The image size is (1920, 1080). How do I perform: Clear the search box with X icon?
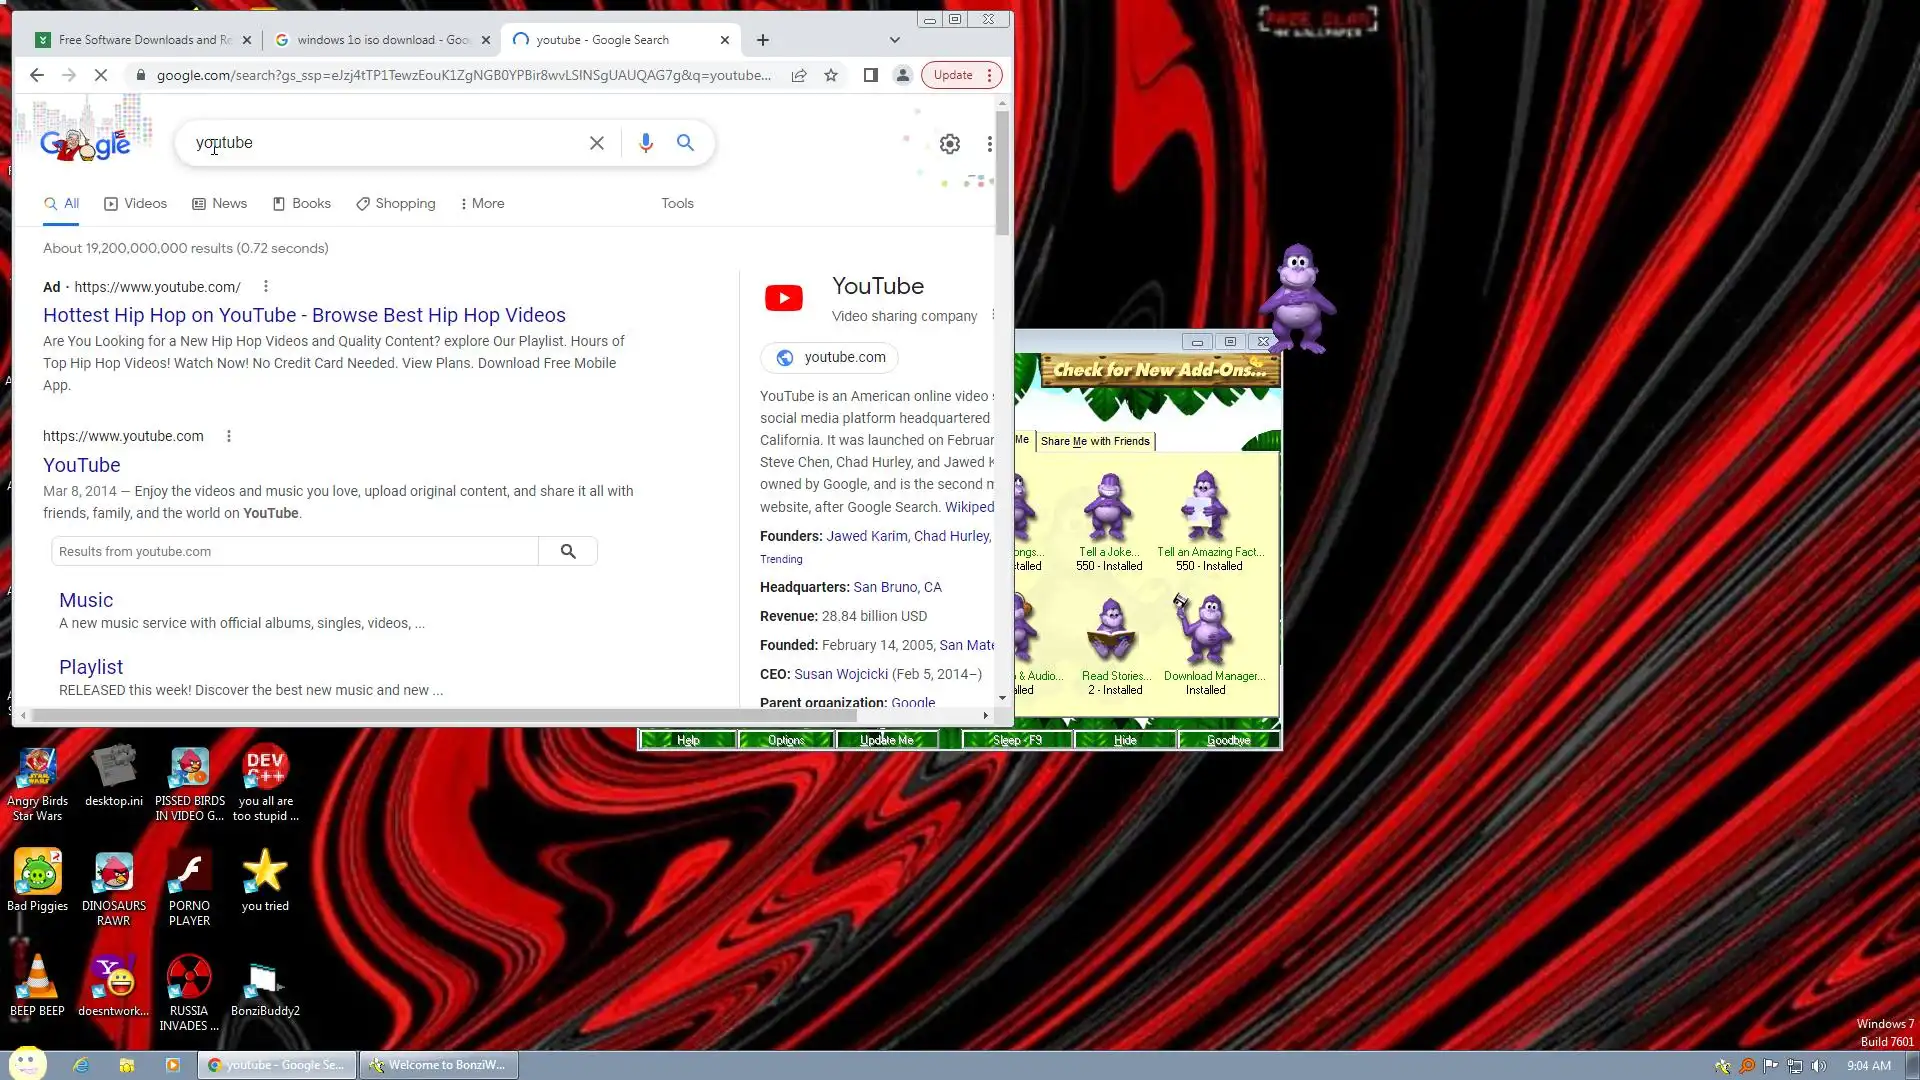597,143
